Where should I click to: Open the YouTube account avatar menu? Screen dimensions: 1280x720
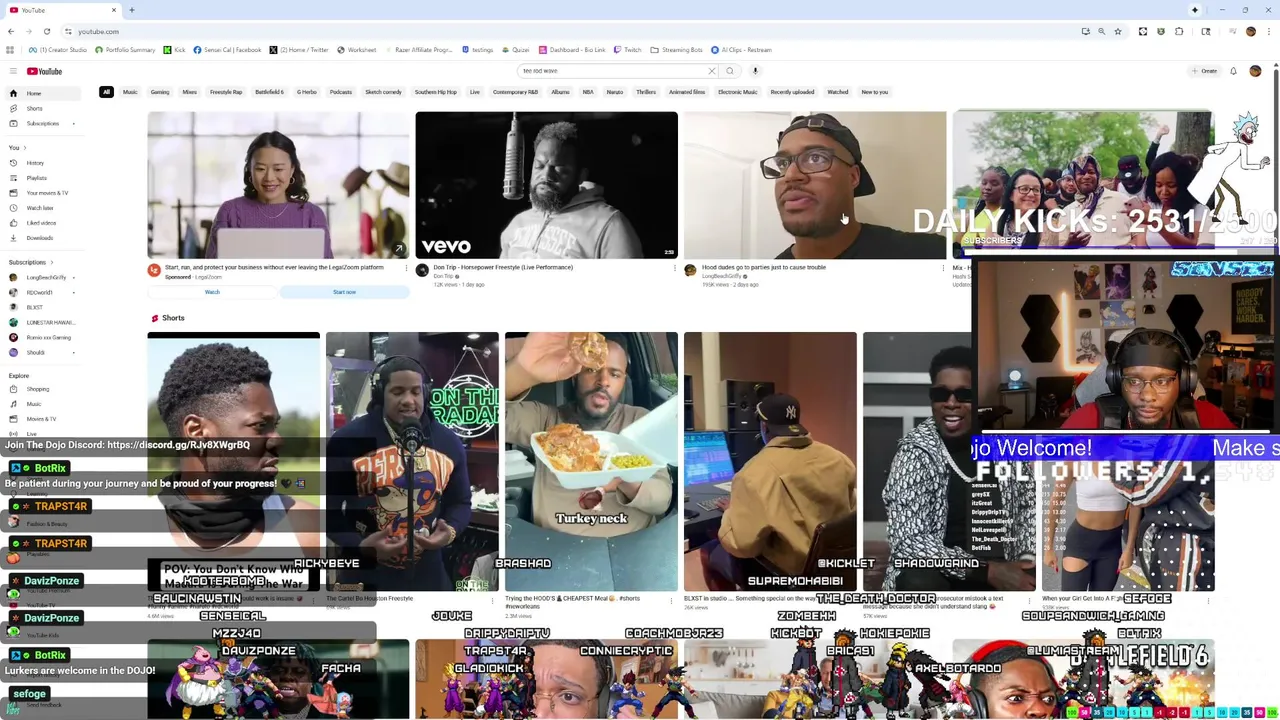point(1255,71)
